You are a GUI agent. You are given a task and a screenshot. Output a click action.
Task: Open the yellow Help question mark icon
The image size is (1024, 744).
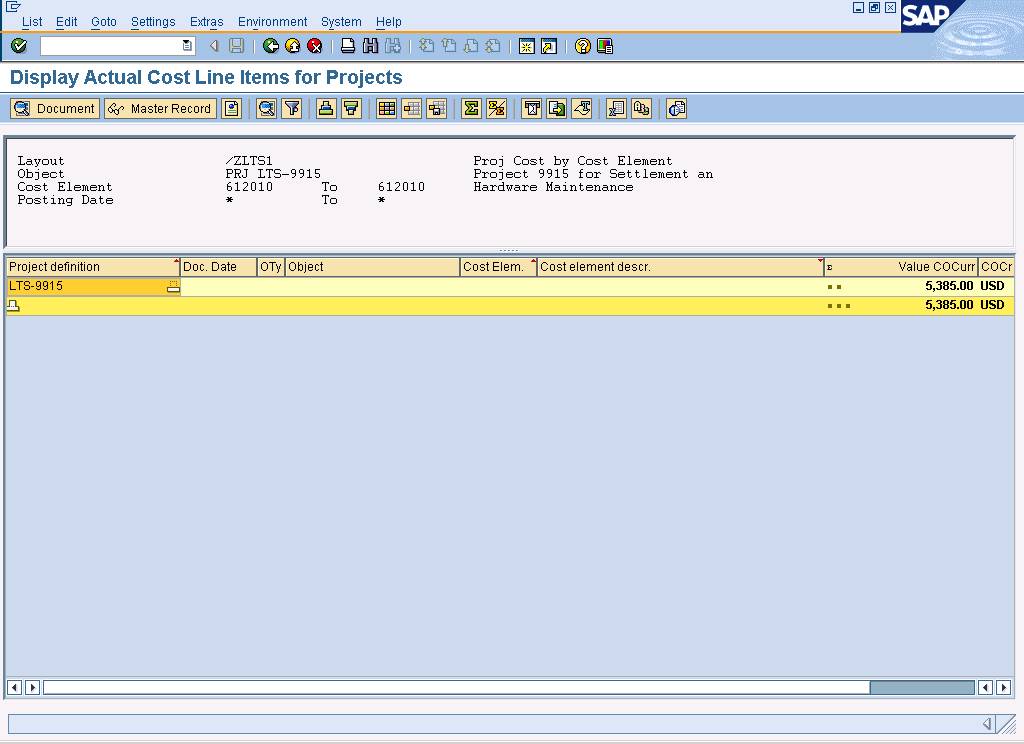point(583,46)
